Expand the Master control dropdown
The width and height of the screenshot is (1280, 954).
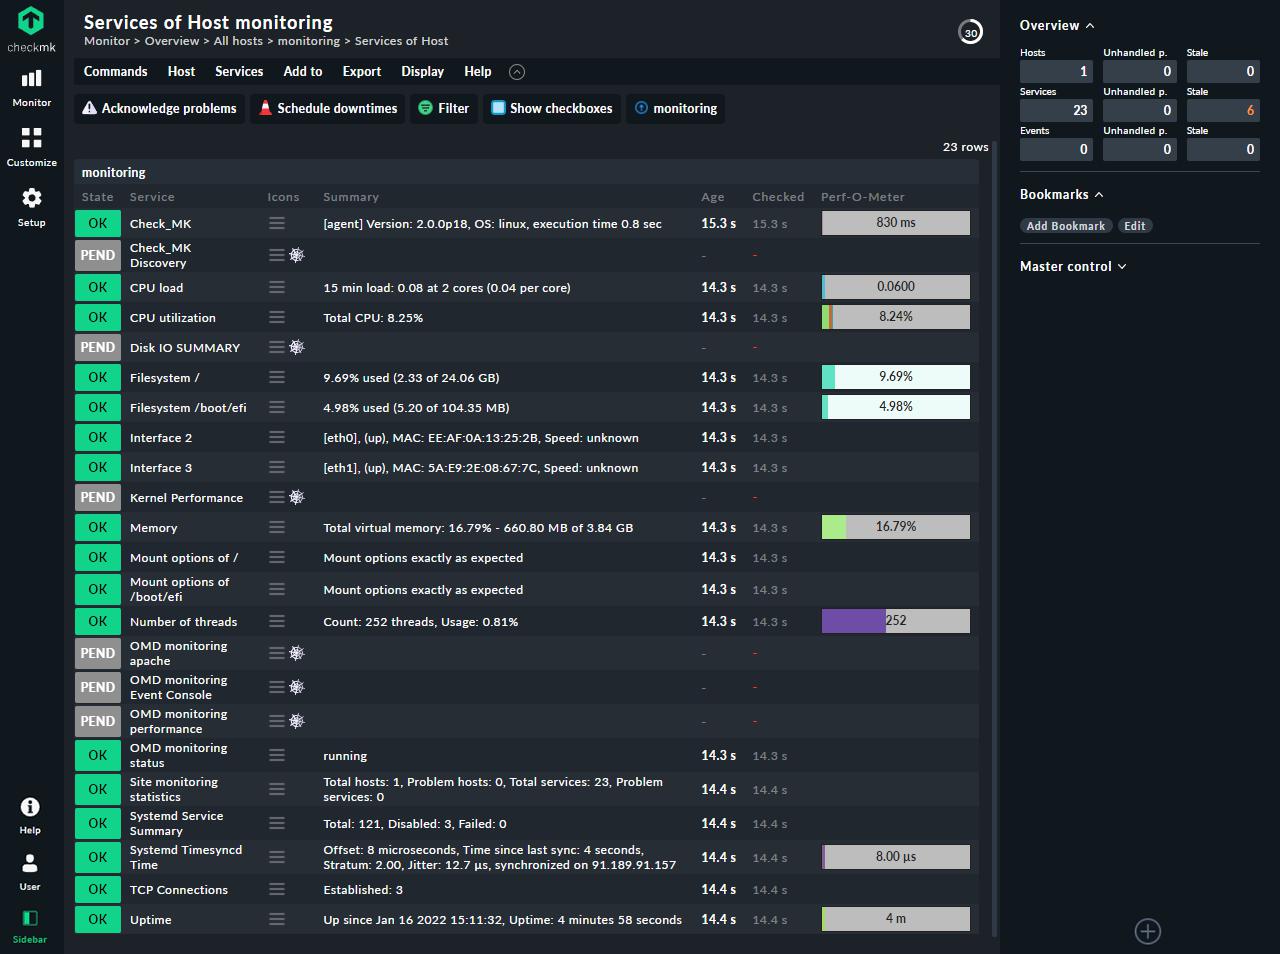point(1121,266)
